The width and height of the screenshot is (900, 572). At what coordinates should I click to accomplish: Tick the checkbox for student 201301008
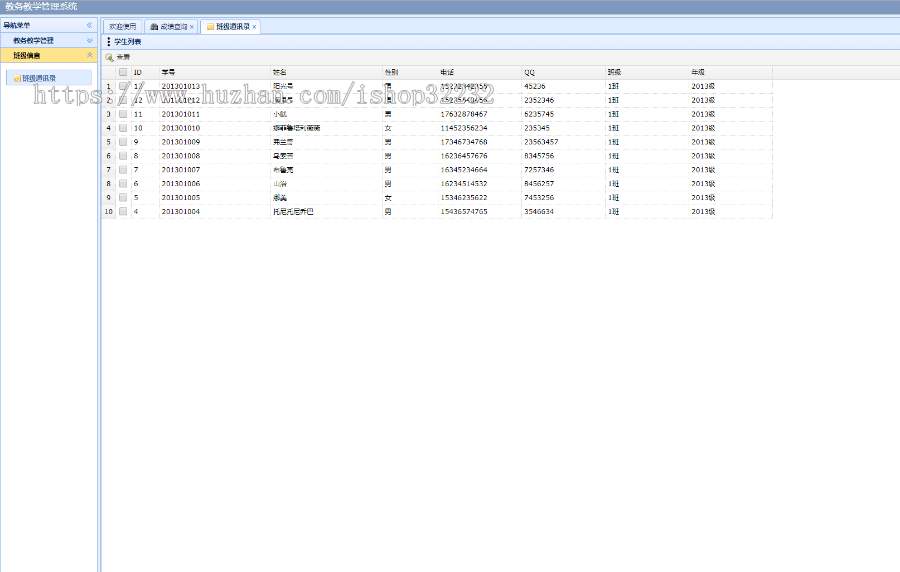(123, 156)
